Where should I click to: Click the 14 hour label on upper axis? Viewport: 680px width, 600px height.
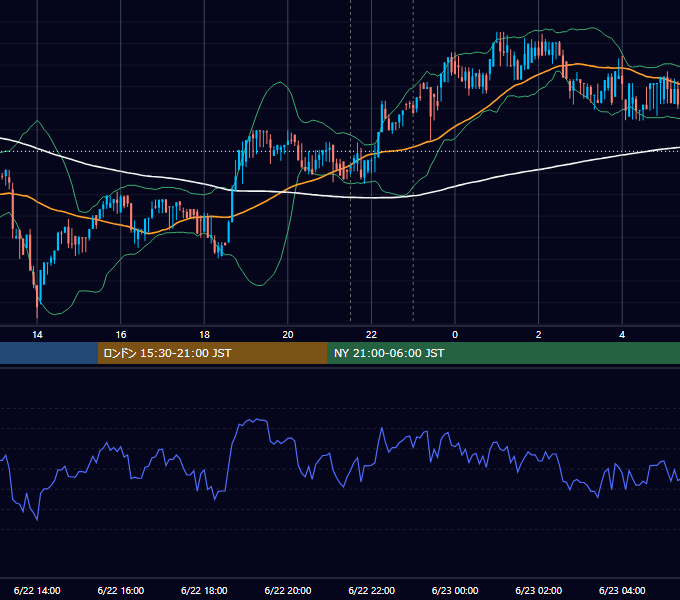coord(37,335)
